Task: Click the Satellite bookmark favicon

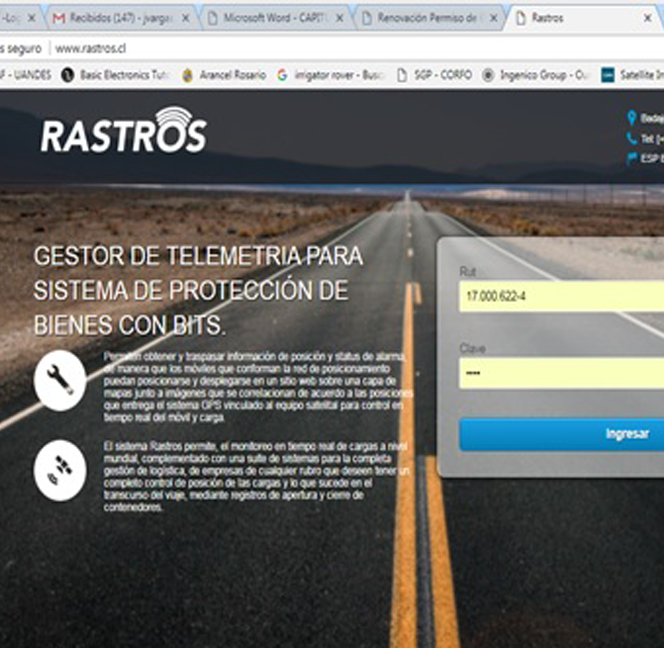Action: 608,75
